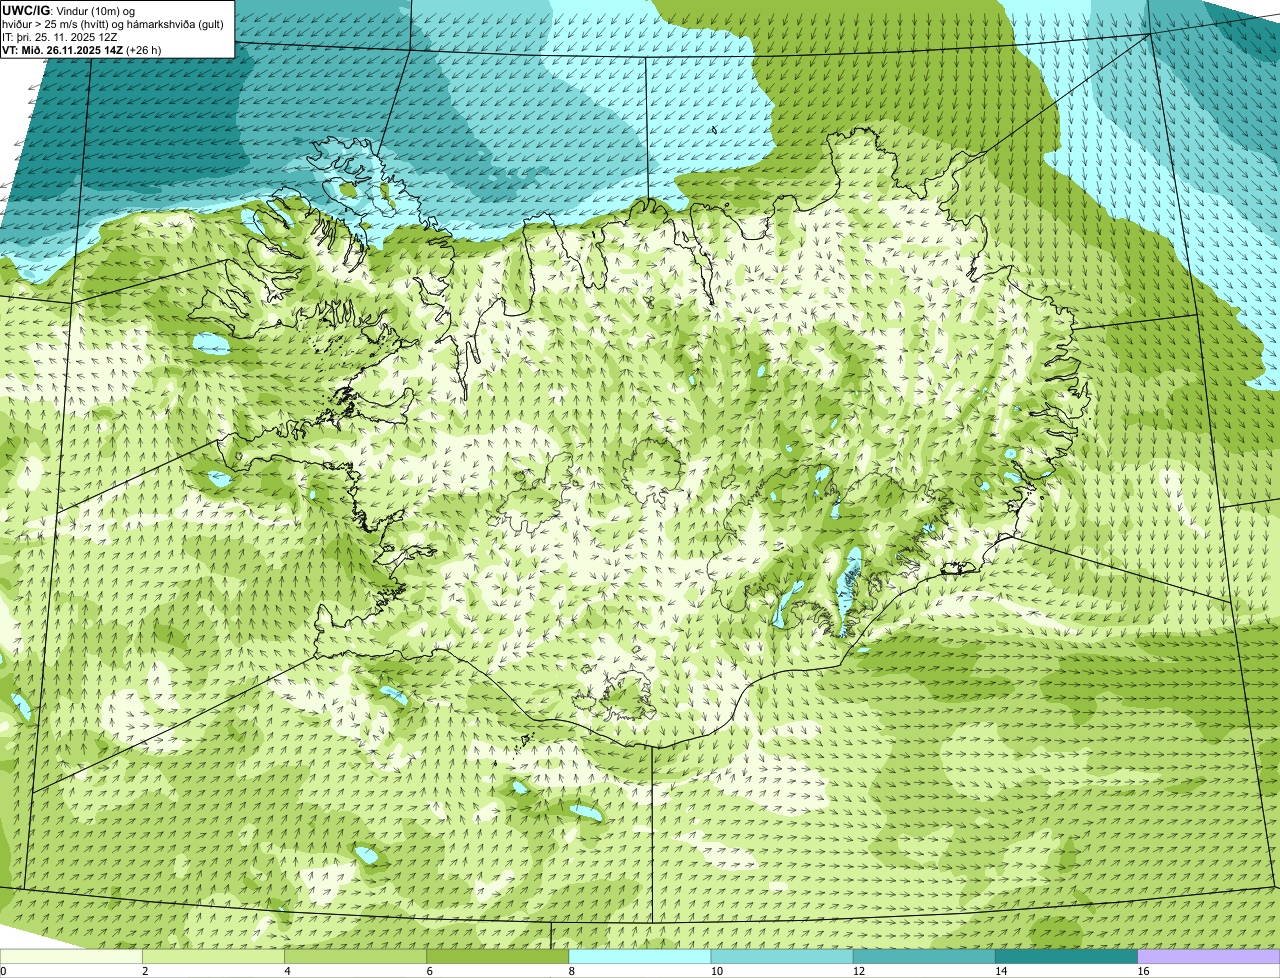This screenshot has height=978, width=1280.
Task: Click the "2" label on the legend scale
Action: [x=145, y=971]
